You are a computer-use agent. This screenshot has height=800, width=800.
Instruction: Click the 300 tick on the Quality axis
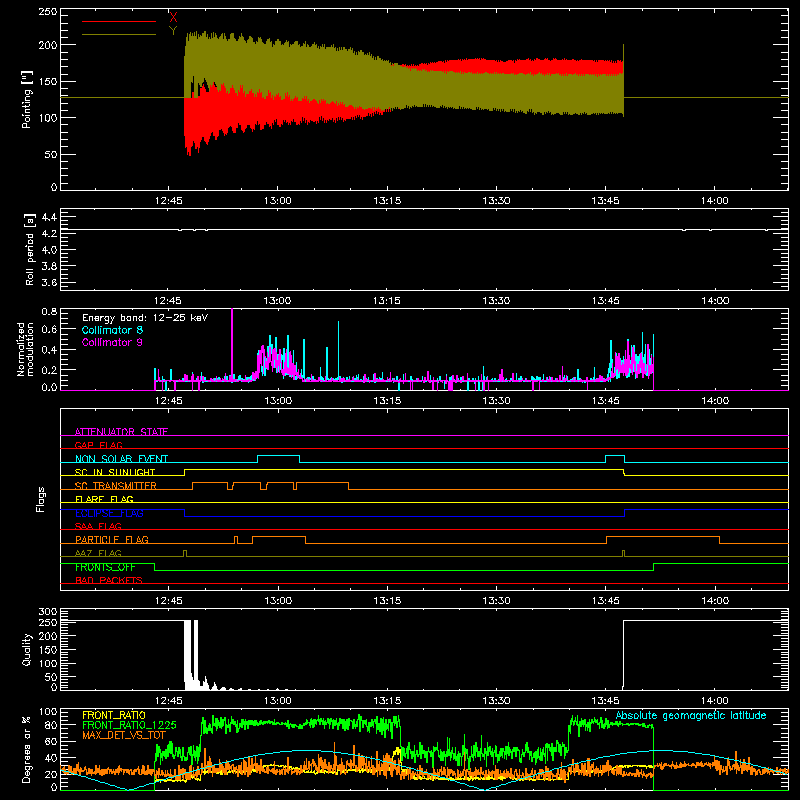(47, 612)
